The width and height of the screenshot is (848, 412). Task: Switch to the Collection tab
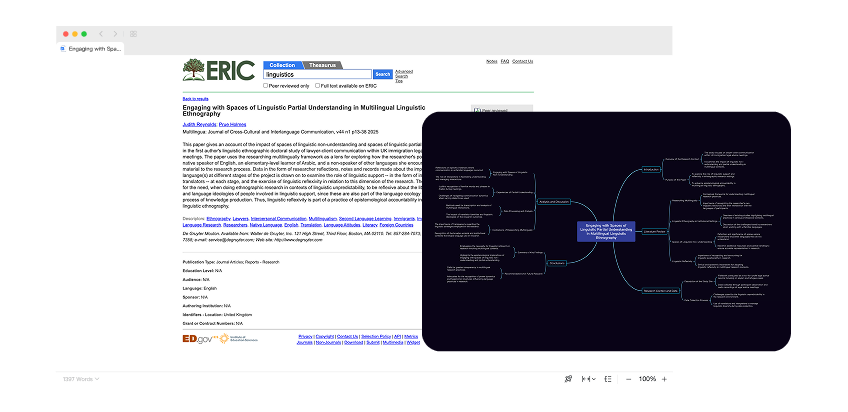(282, 65)
